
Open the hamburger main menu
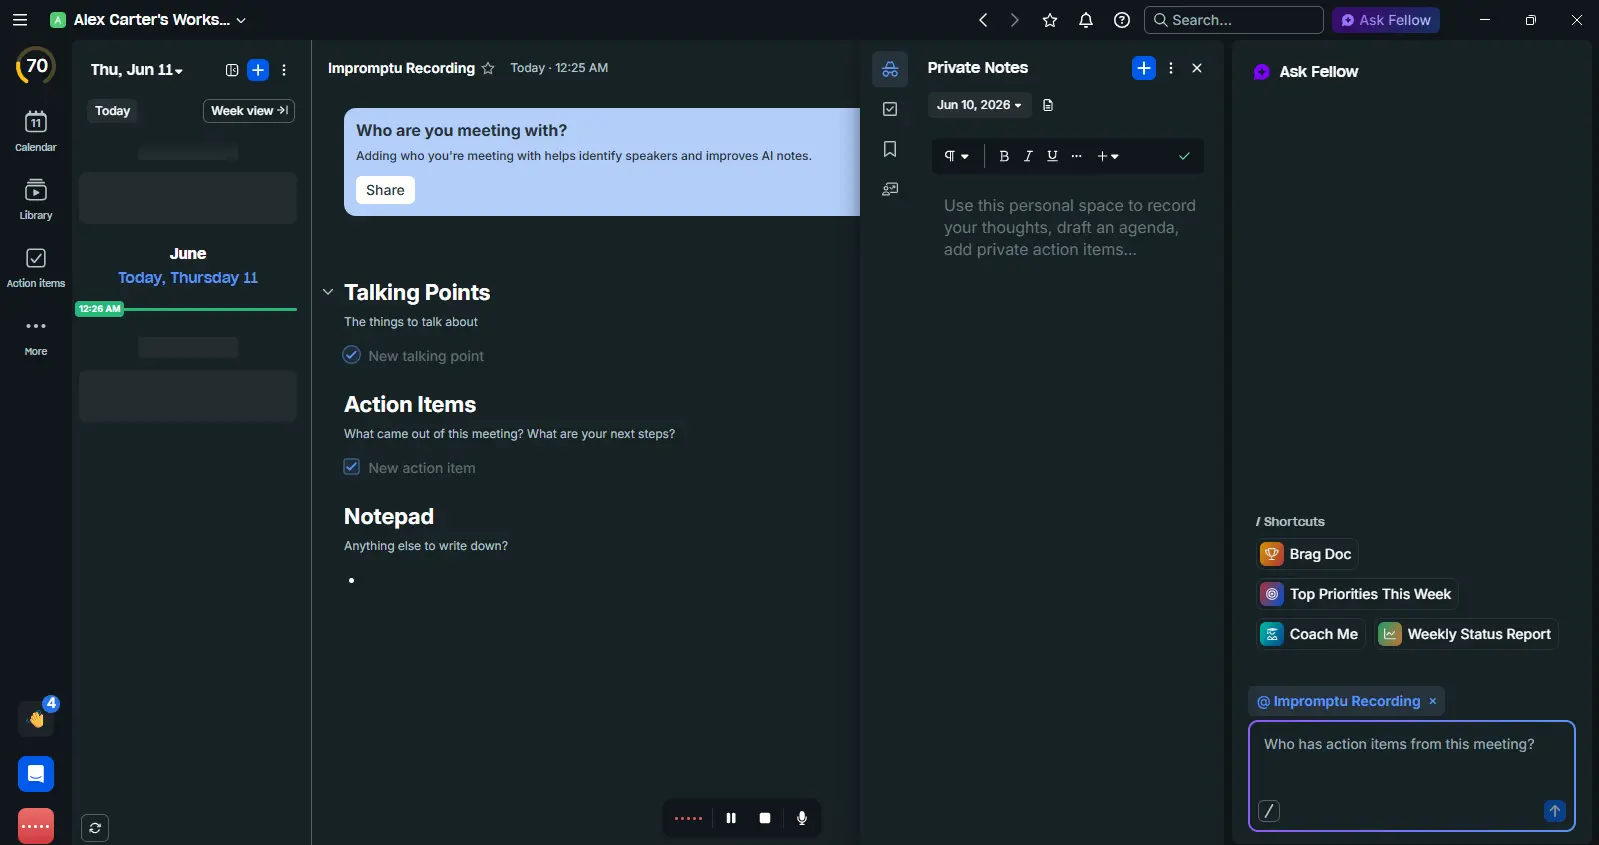[x=19, y=20]
